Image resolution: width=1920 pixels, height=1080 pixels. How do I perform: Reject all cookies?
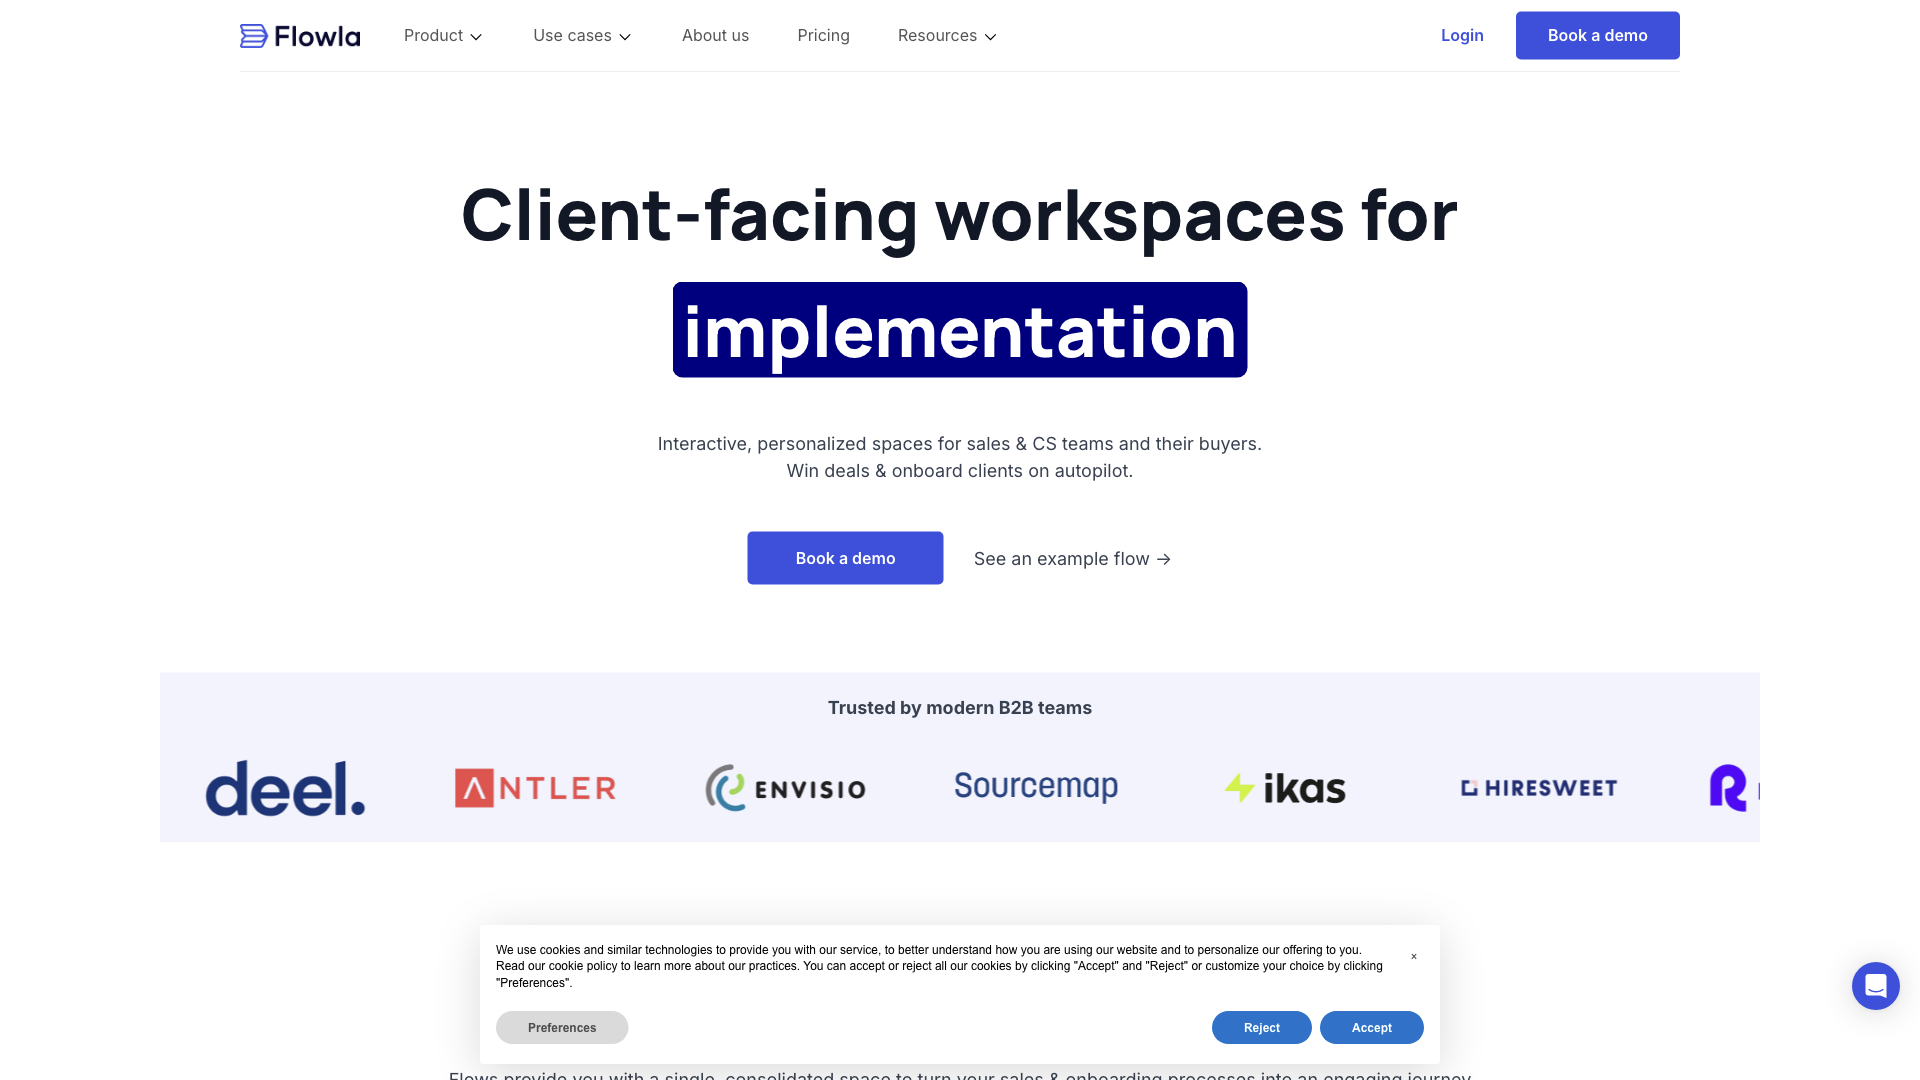tap(1261, 1027)
